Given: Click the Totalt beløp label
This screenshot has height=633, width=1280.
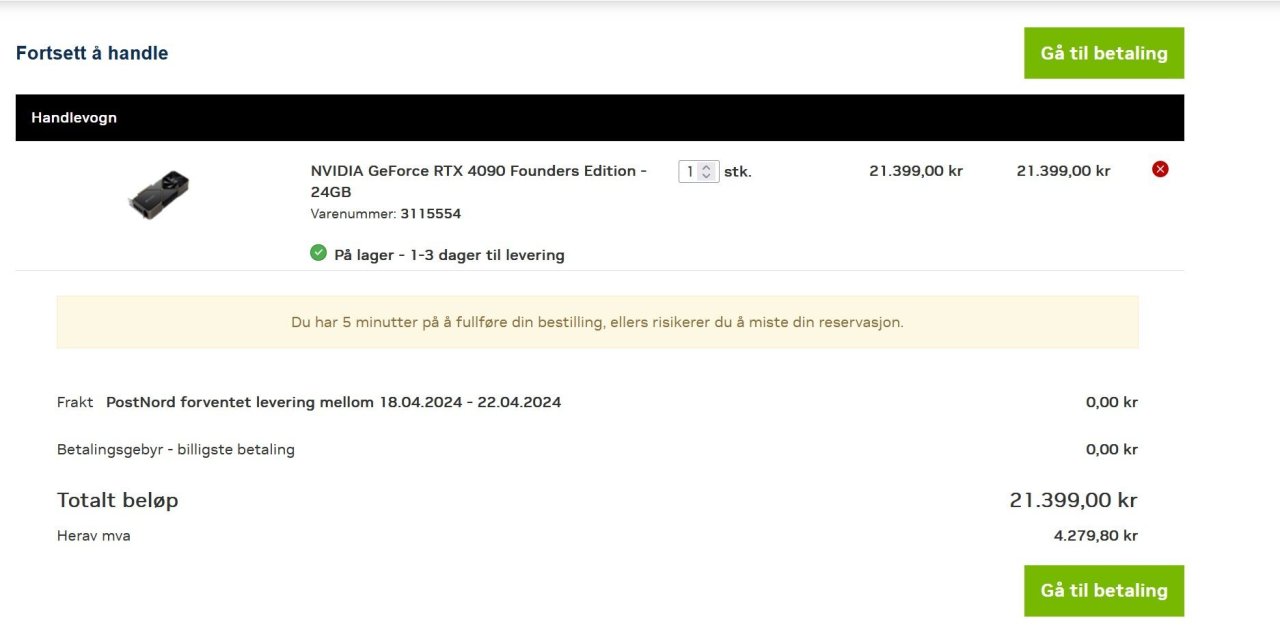Looking at the screenshot, I should click(118, 500).
